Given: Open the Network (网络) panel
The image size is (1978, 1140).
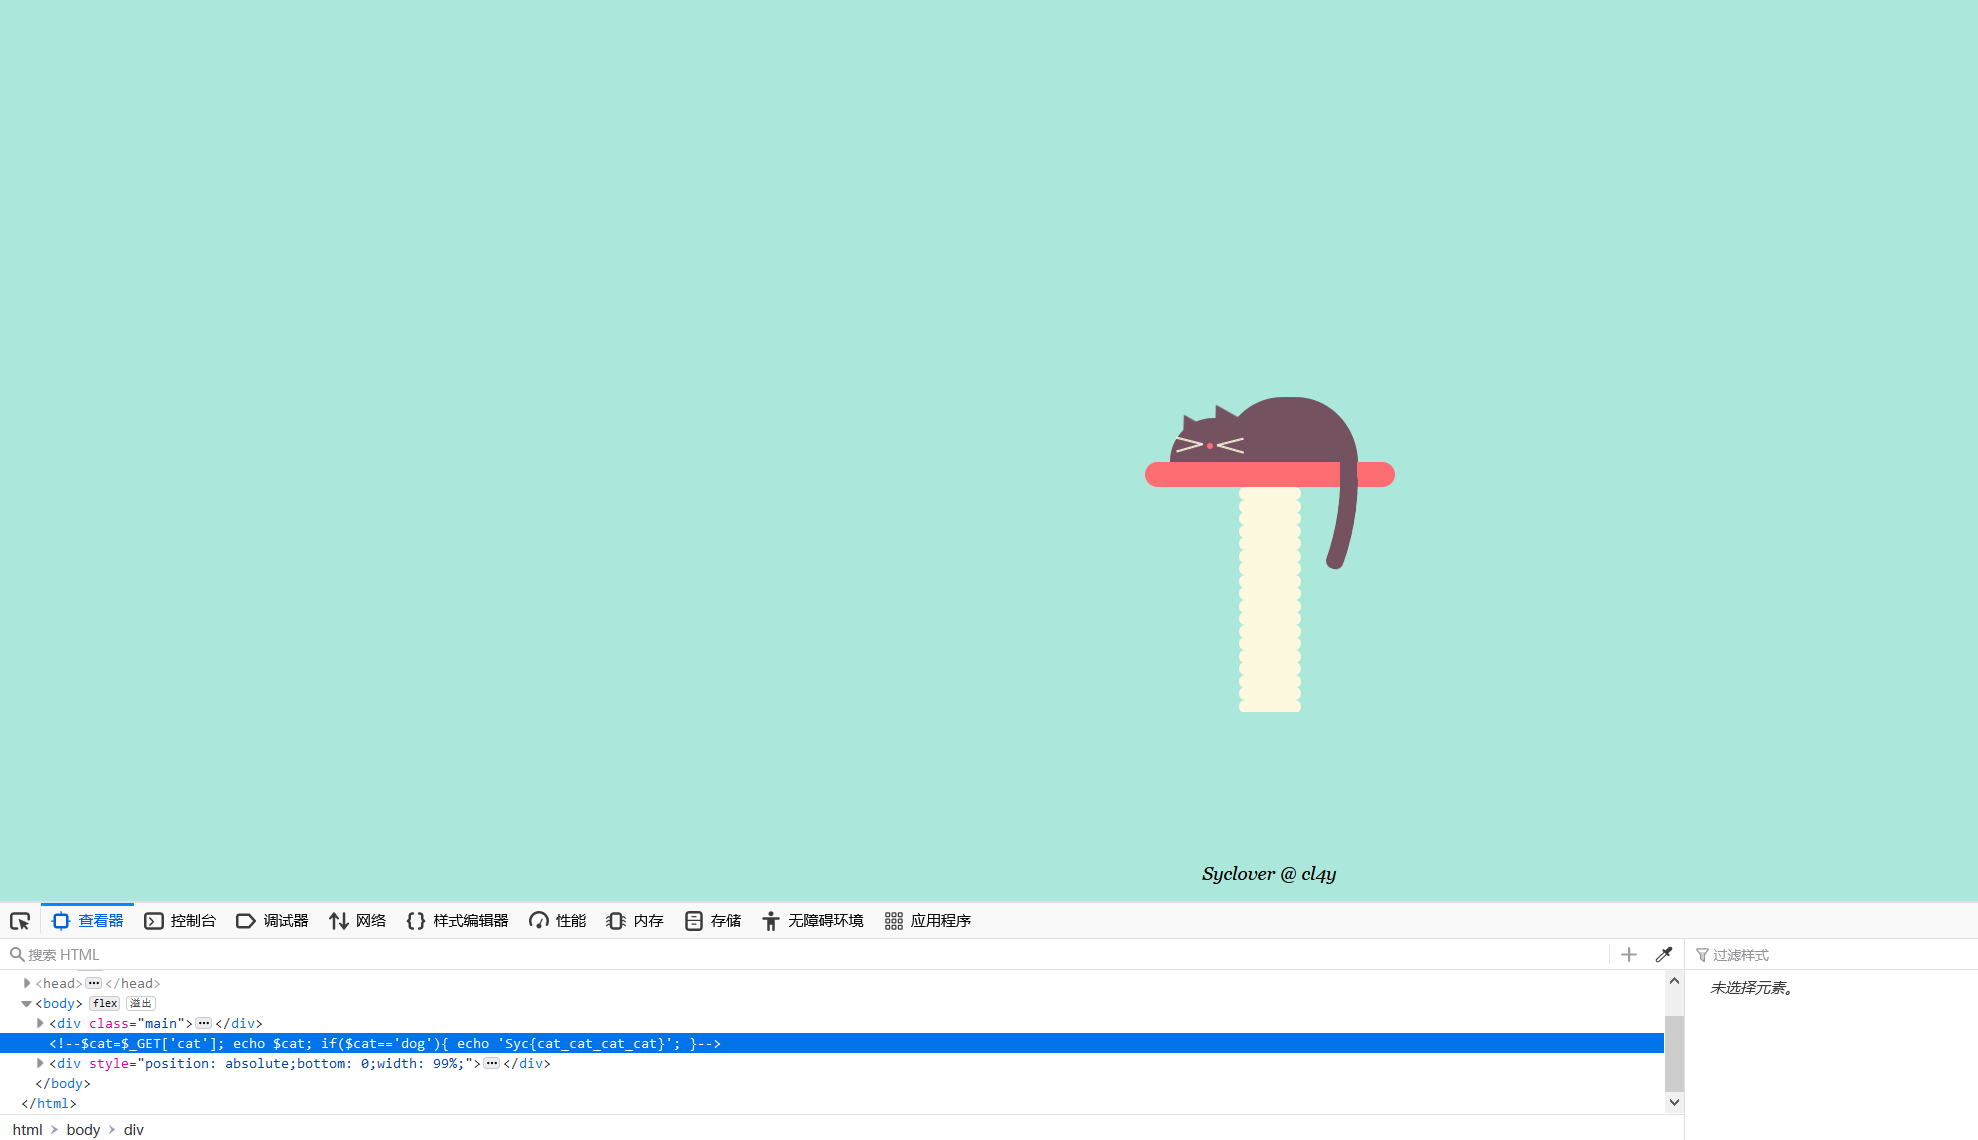Looking at the screenshot, I should (357, 921).
